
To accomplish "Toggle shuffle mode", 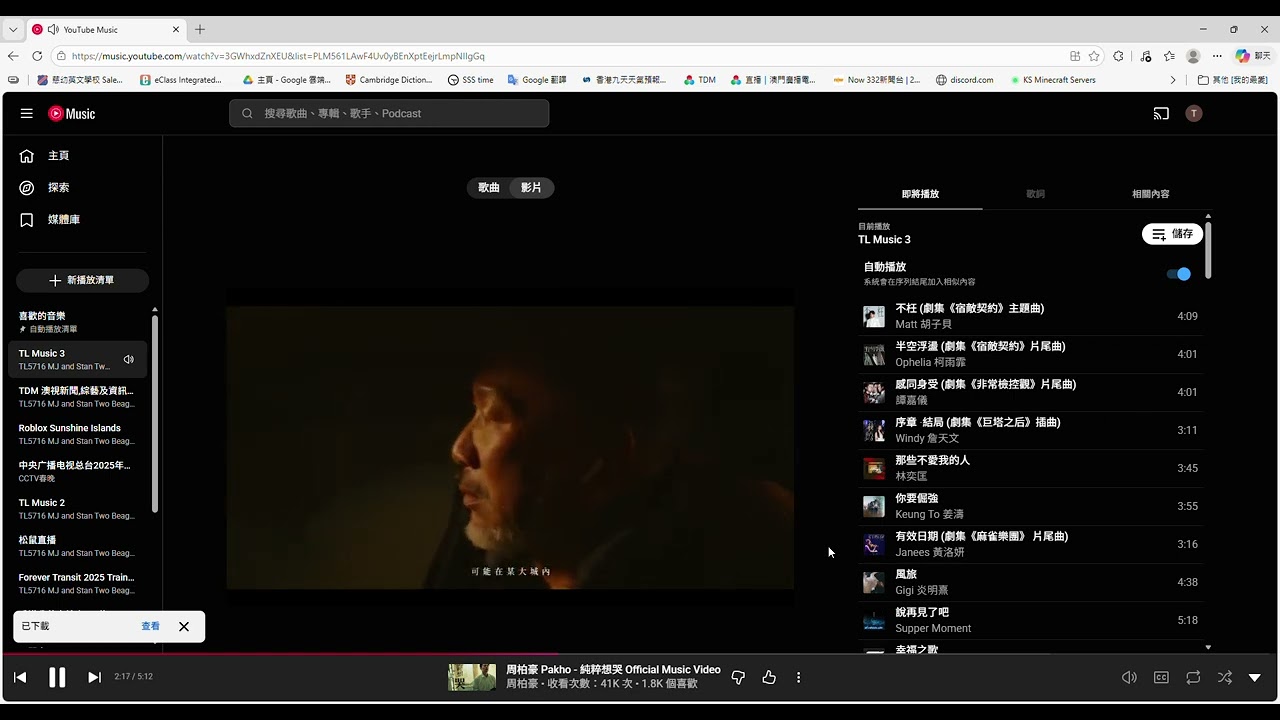I will (1225, 677).
